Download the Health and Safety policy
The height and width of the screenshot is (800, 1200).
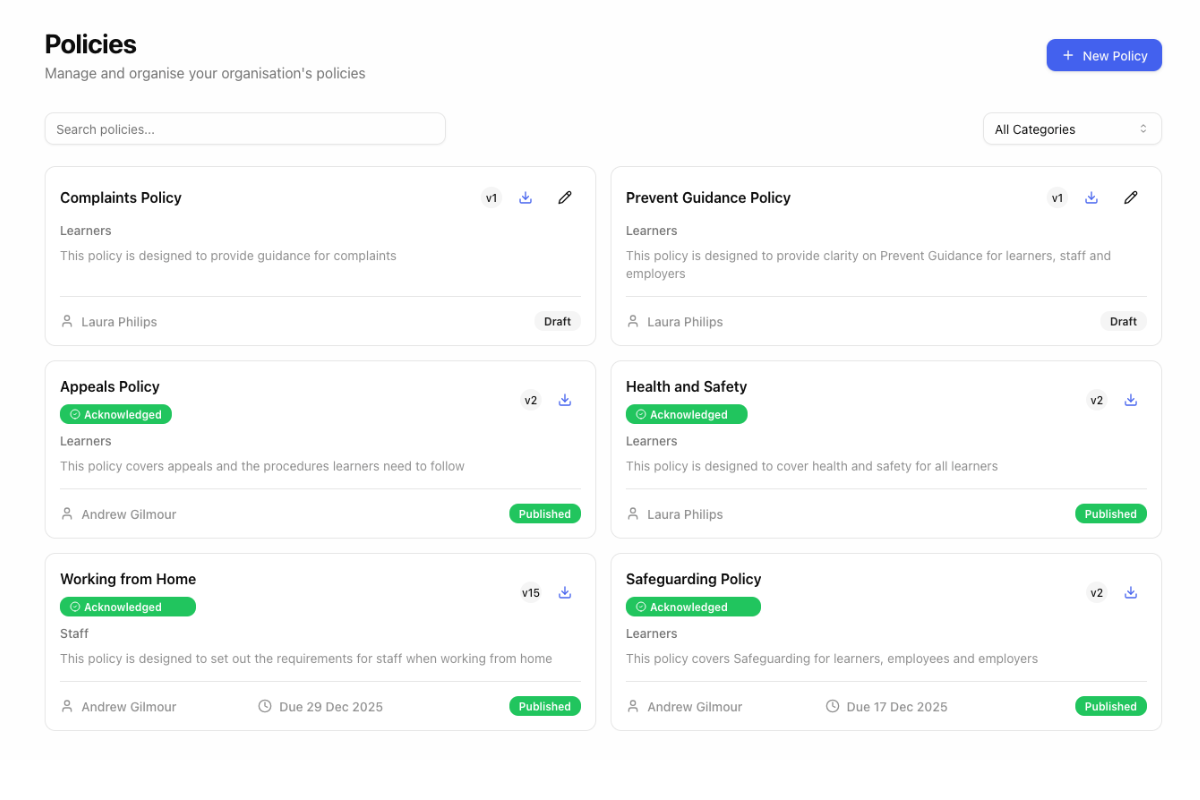(x=1131, y=400)
